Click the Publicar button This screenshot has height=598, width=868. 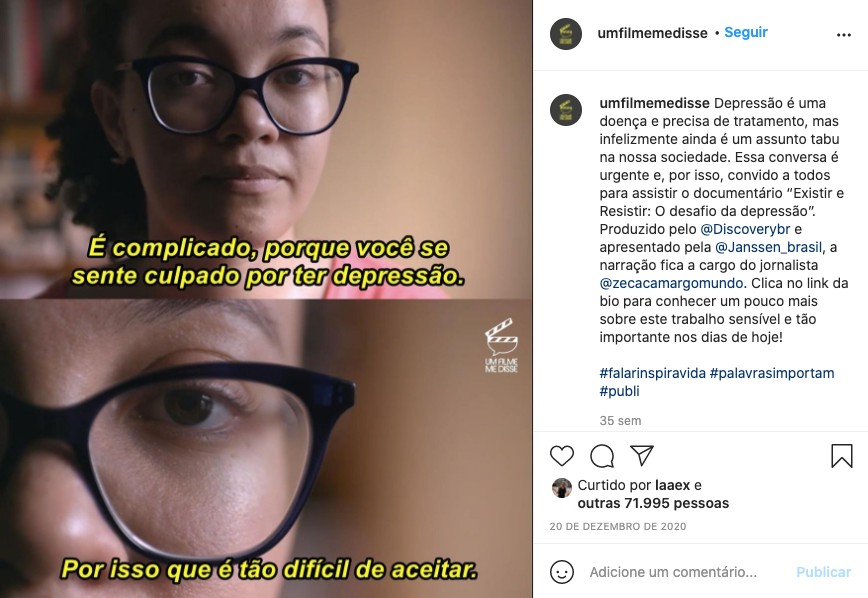tap(823, 572)
